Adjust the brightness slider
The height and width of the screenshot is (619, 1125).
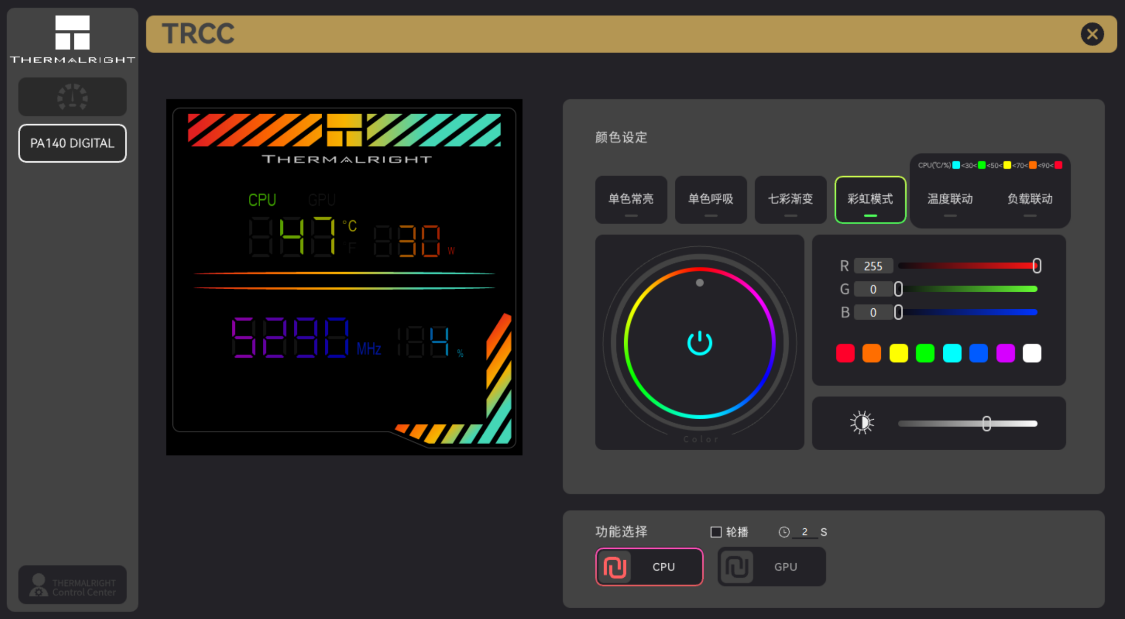tap(968, 423)
